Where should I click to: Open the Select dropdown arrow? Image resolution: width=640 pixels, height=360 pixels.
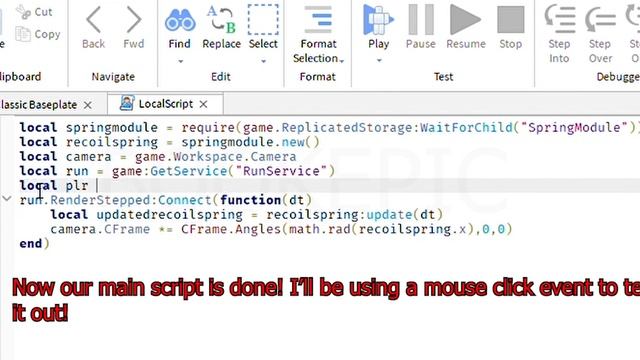[x=264, y=61]
